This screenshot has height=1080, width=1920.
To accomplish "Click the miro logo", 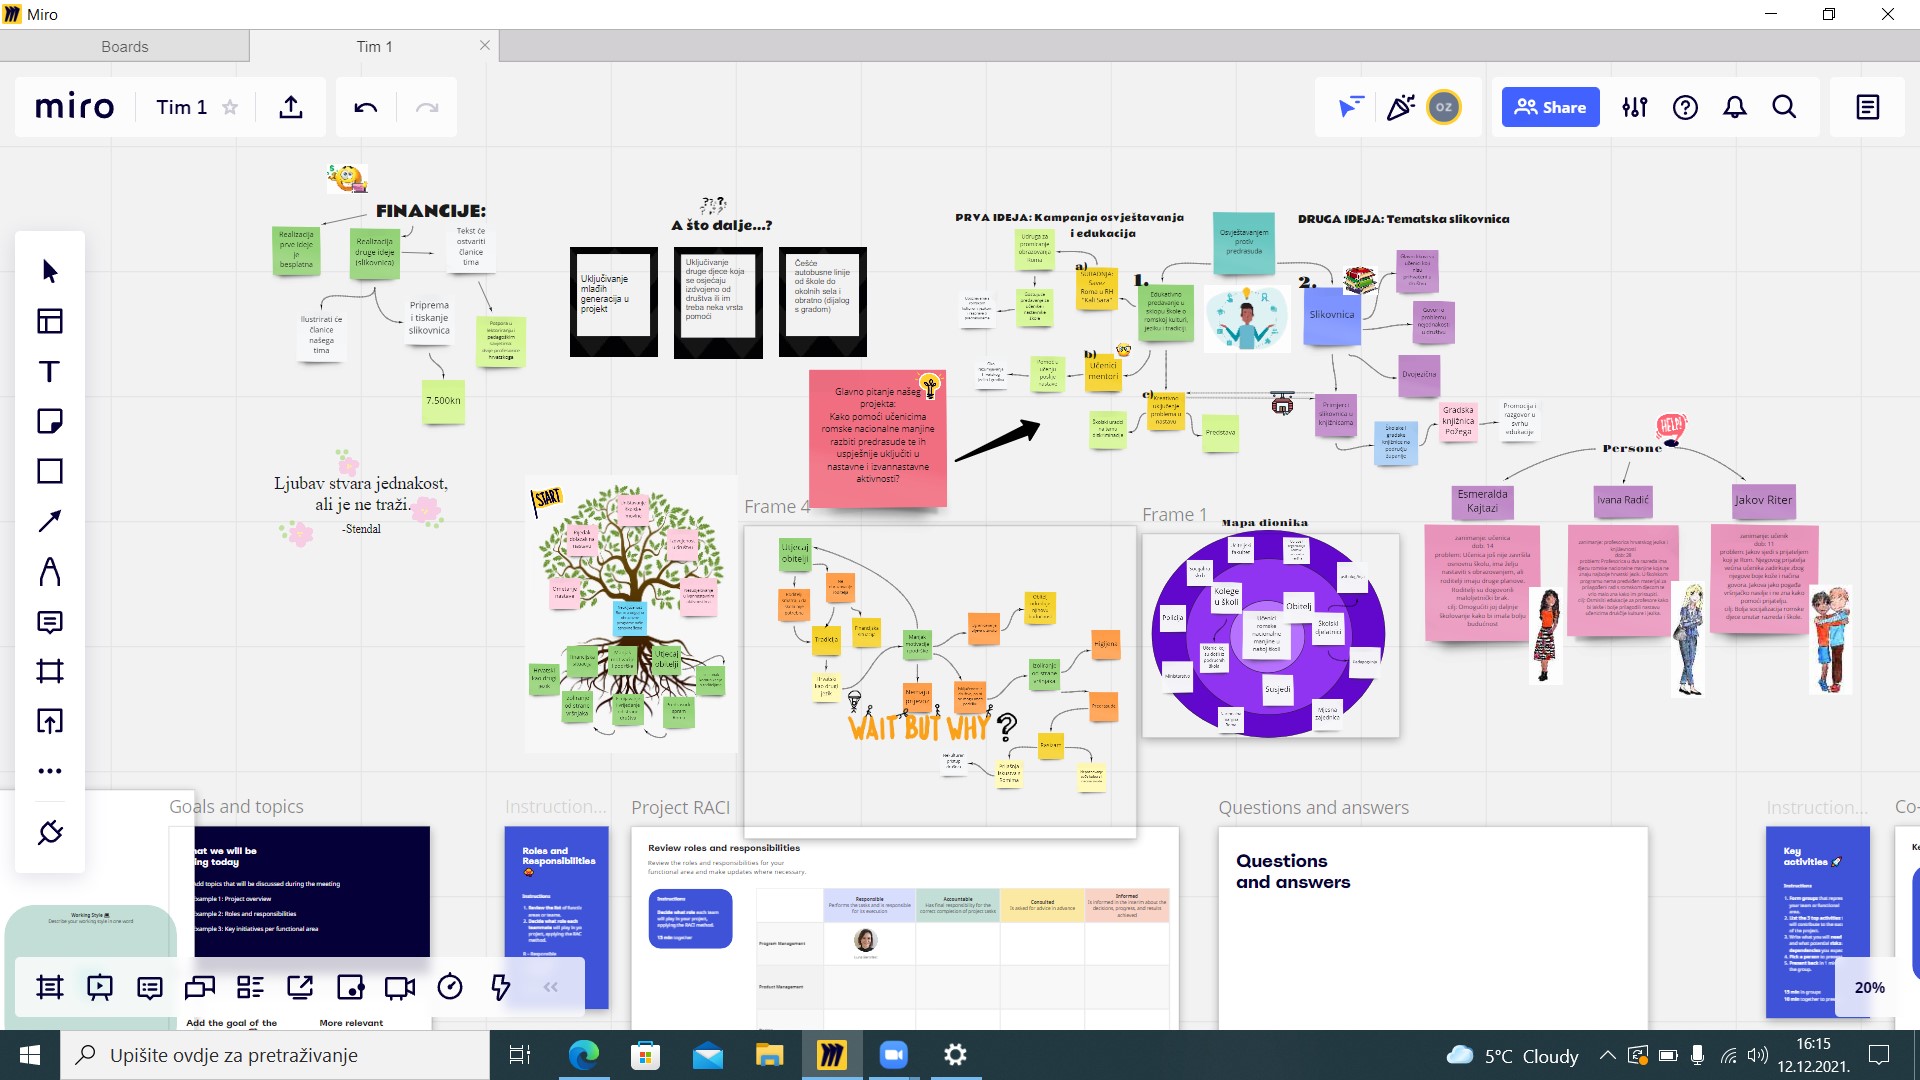I will pyautogui.click(x=75, y=107).
